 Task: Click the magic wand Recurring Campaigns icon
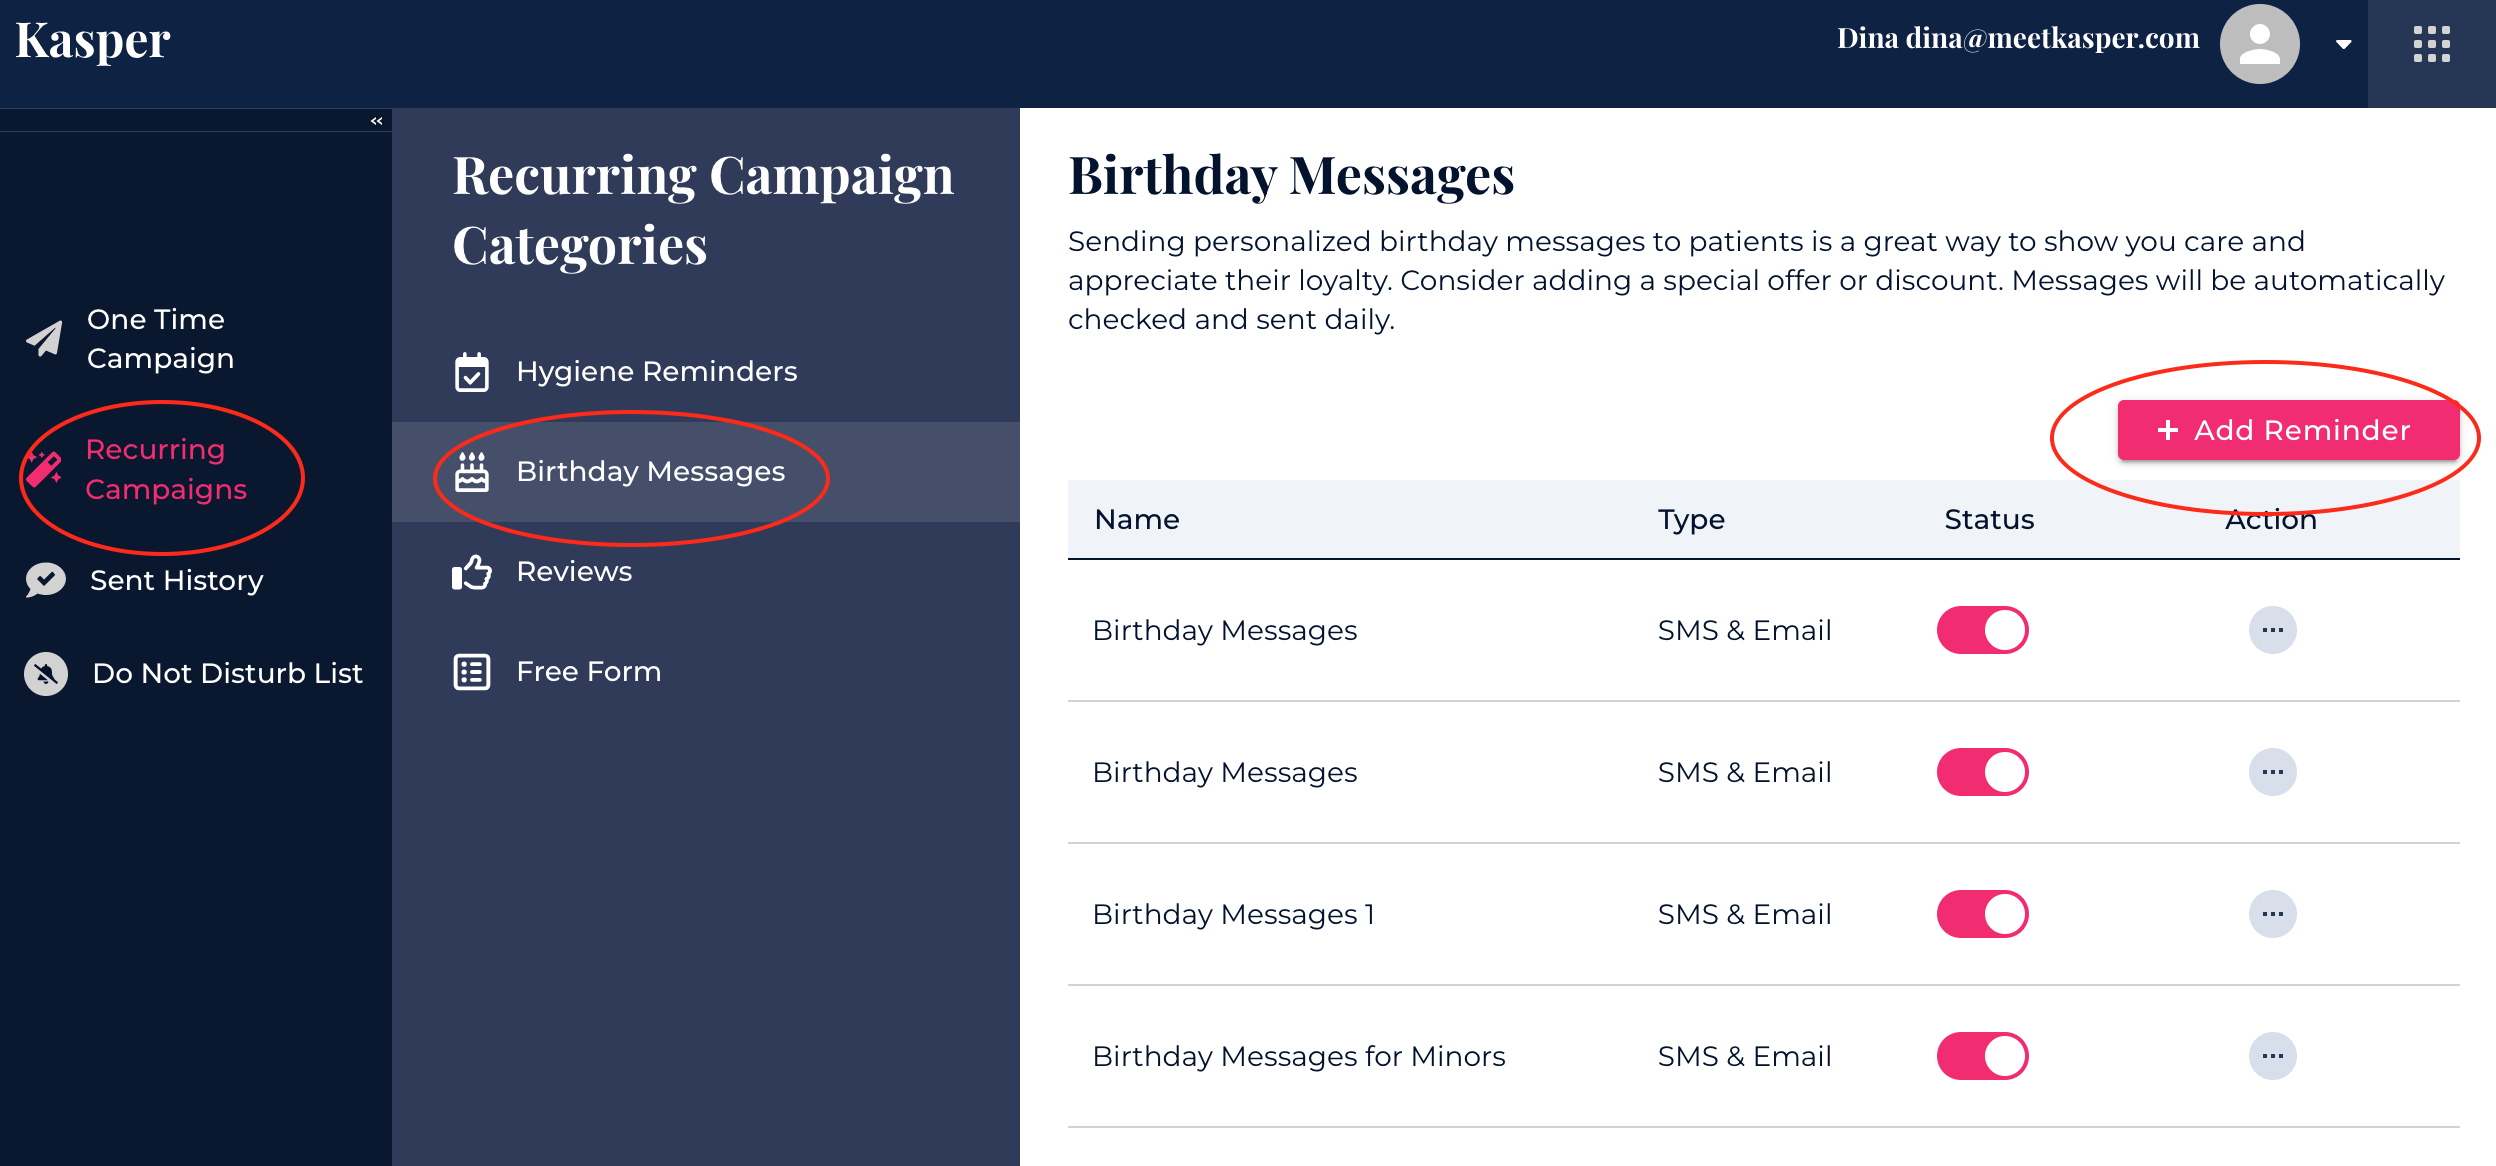(45, 469)
